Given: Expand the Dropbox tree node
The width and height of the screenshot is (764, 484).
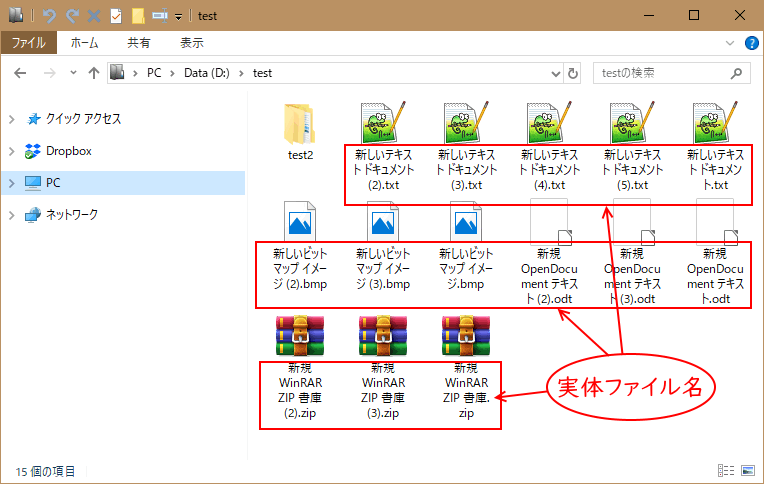Looking at the screenshot, I should [x=12, y=151].
